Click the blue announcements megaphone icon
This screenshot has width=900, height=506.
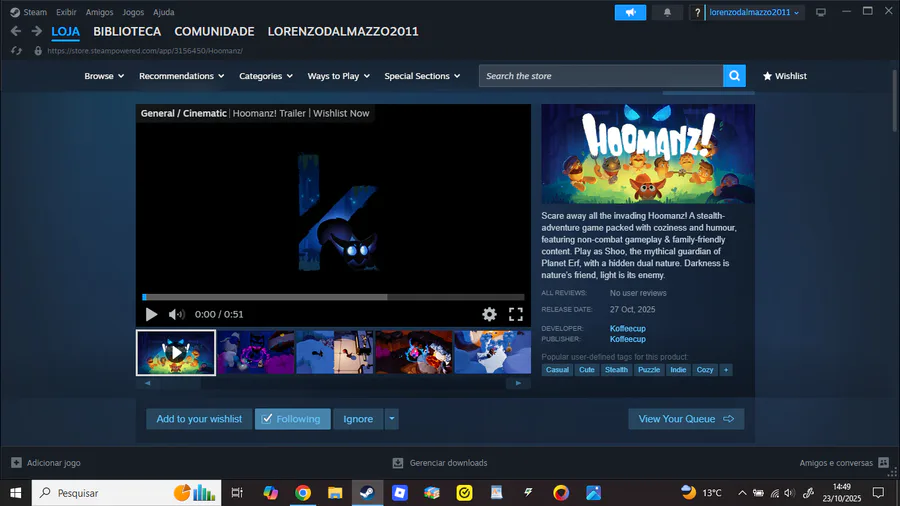(x=630, y=12)
